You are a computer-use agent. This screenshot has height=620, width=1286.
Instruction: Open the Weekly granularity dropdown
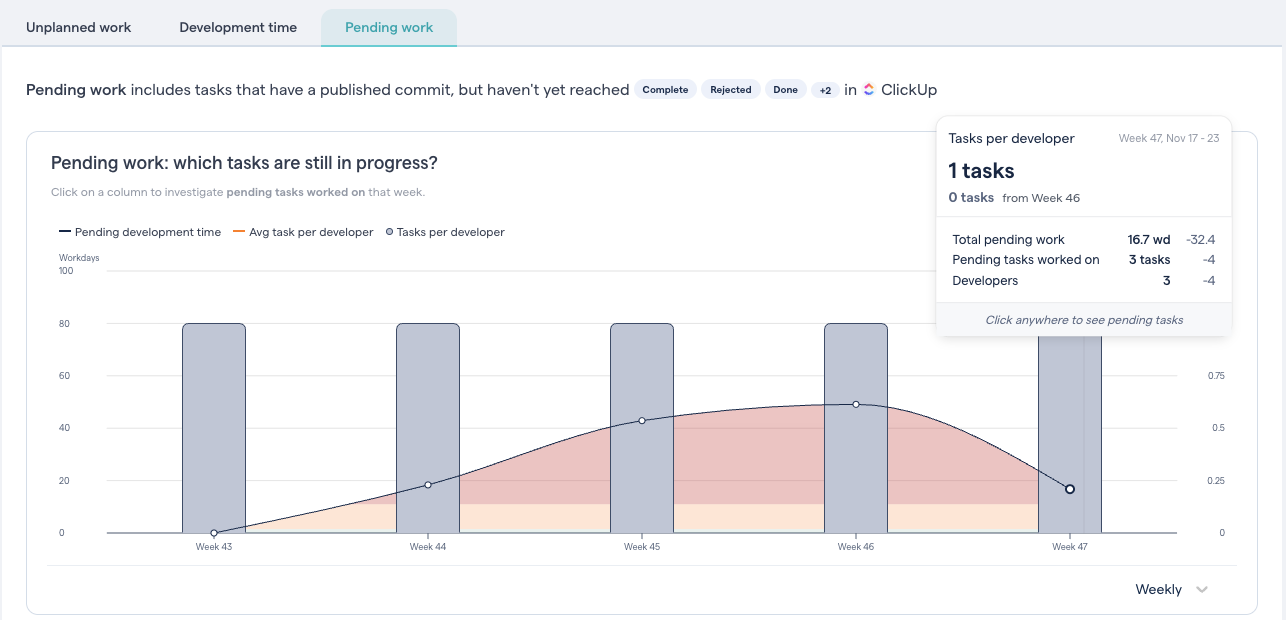click(1159, 589)
